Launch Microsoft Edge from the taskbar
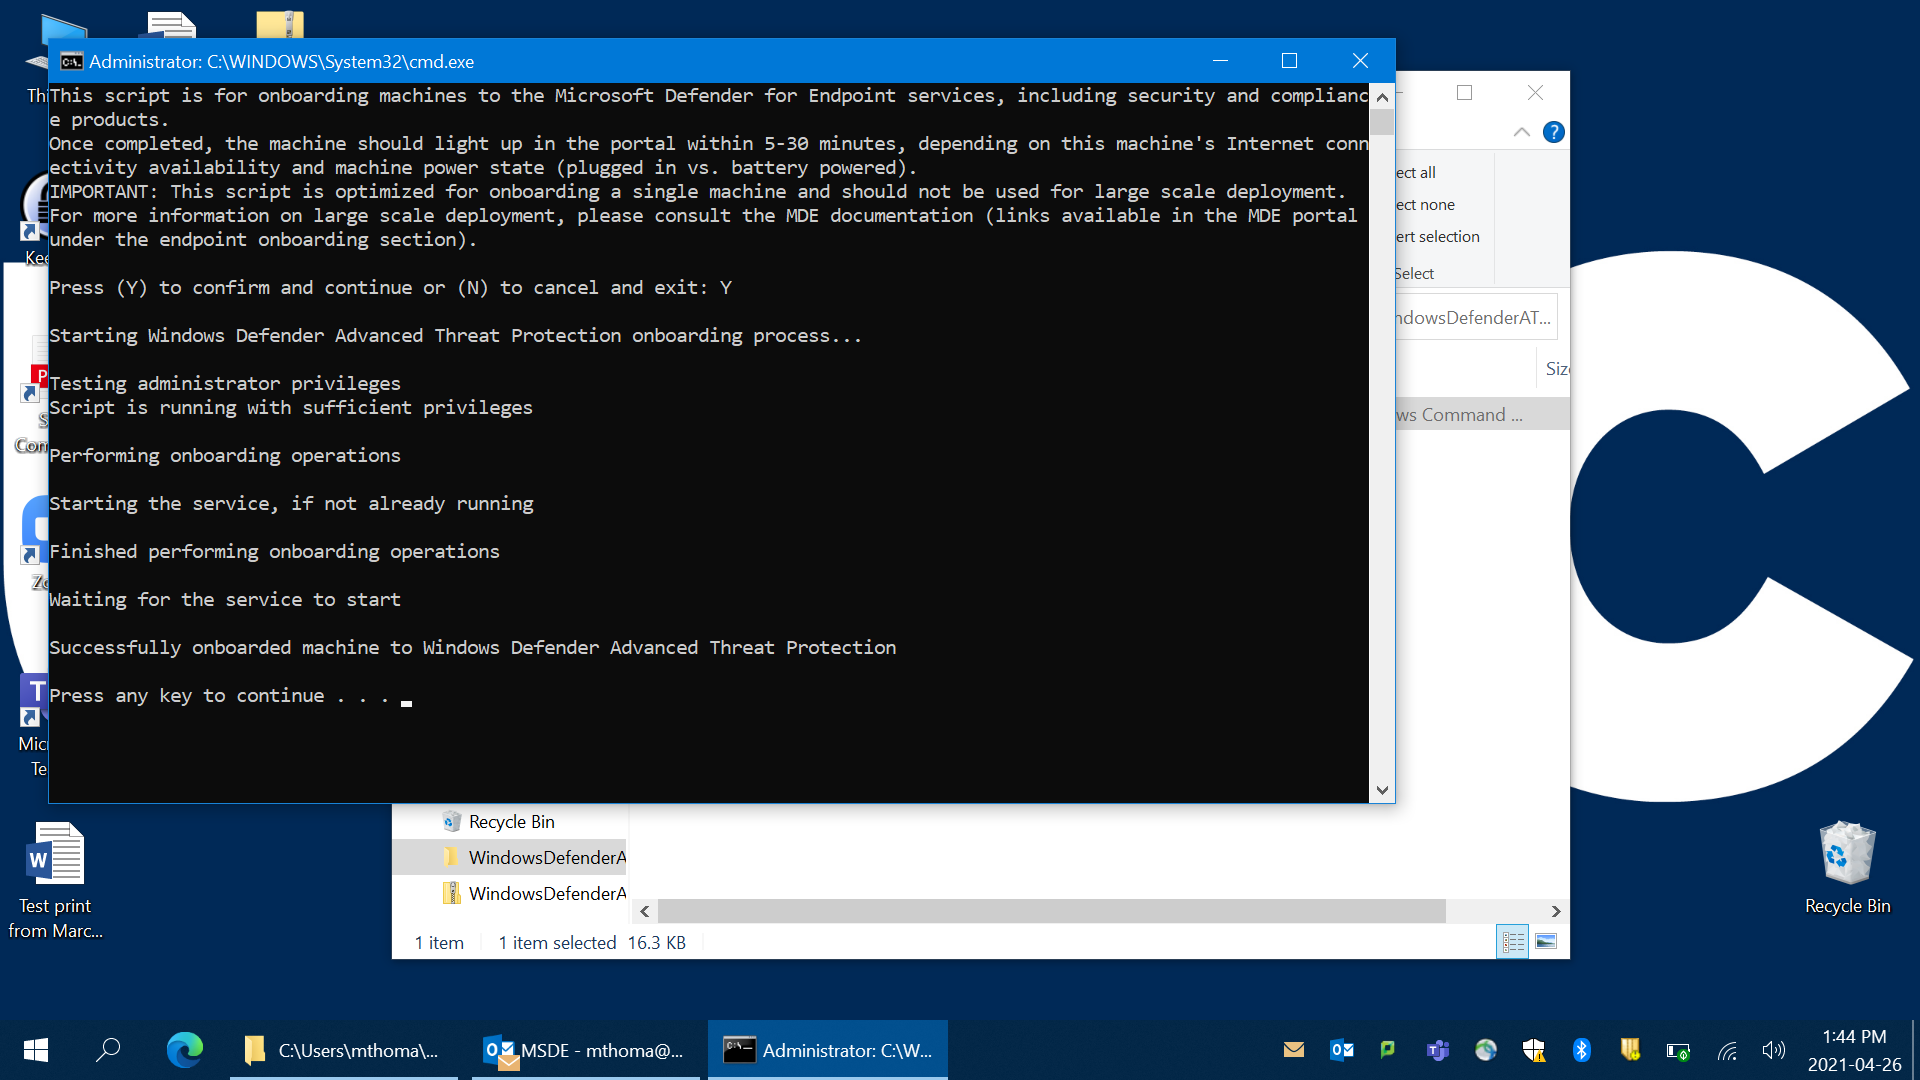This screenshot has width=1920, height=1080. 185,1050
